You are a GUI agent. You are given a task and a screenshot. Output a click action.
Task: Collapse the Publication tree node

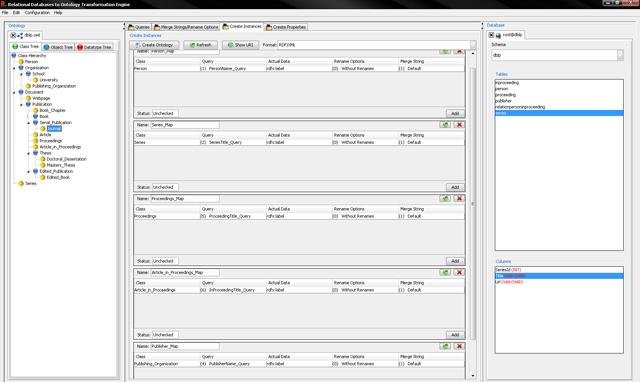pos(22,105)
